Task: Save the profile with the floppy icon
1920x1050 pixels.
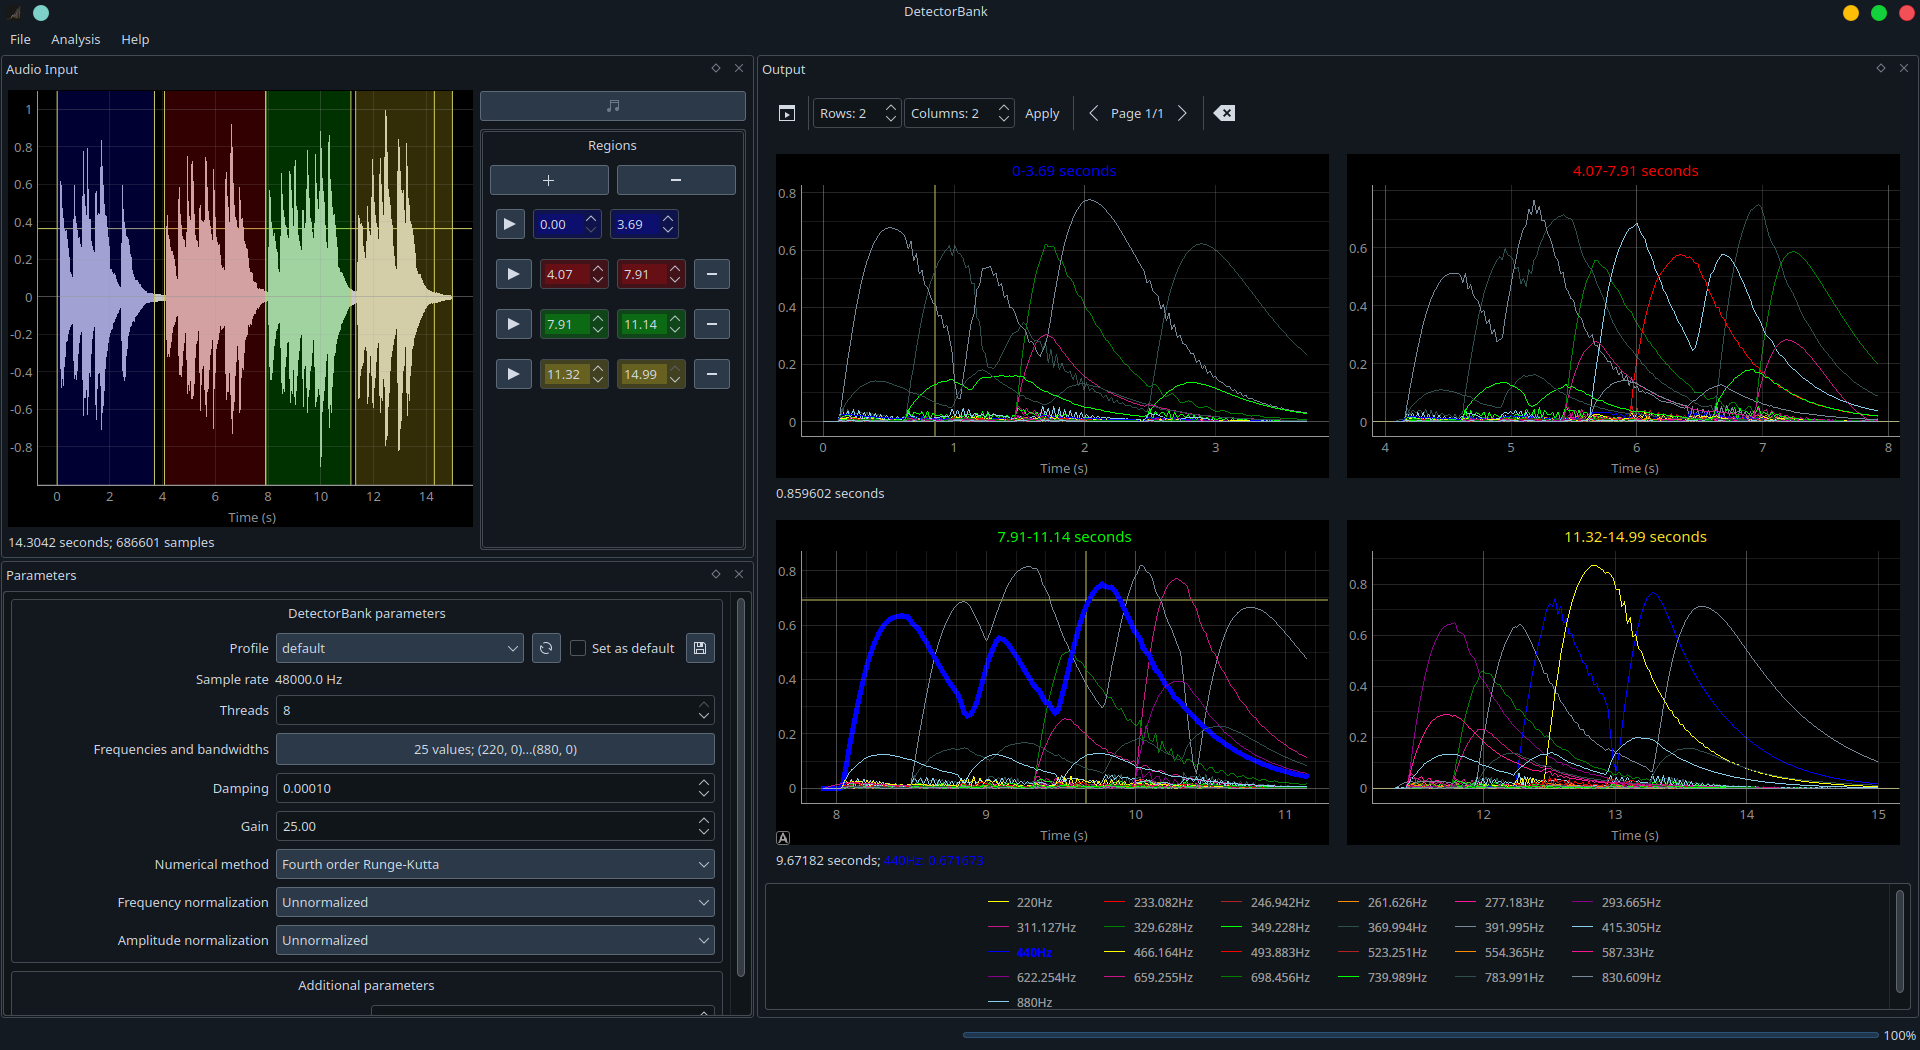Action: click(x=700, y=648)
